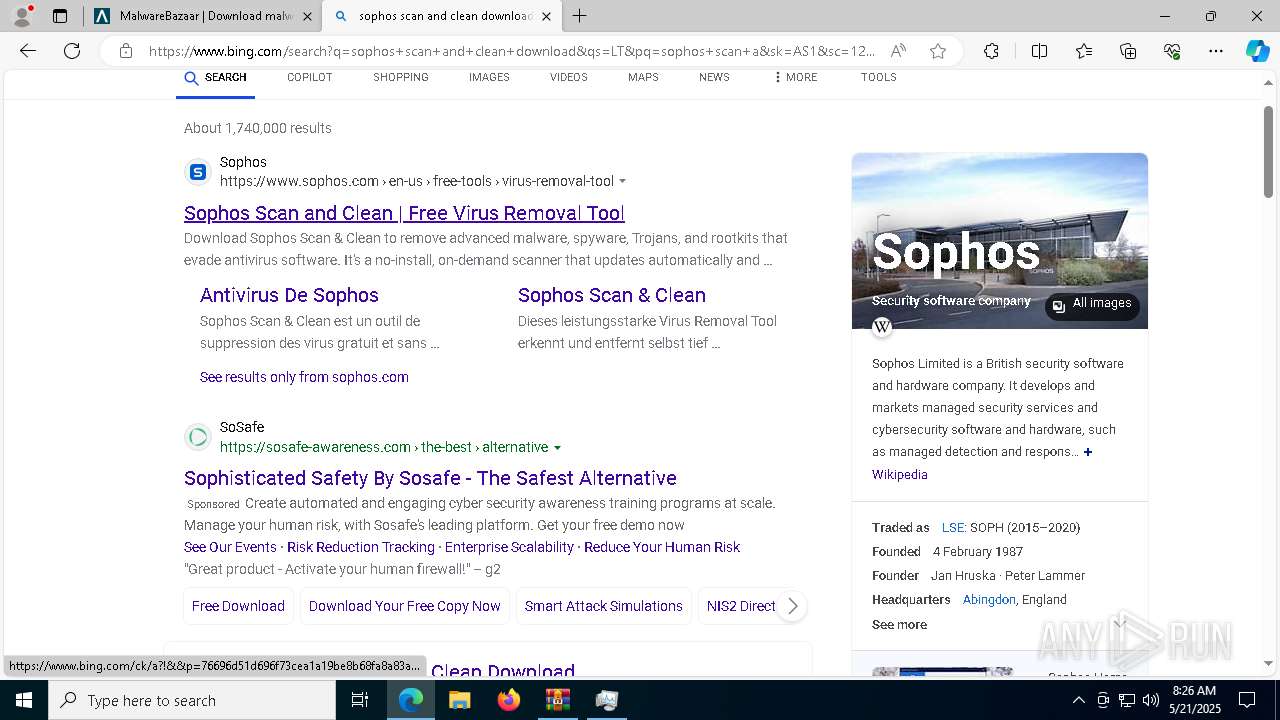1280x720 pixels.
Task: Open the search TOOLS filter
Action: [878, 78]
